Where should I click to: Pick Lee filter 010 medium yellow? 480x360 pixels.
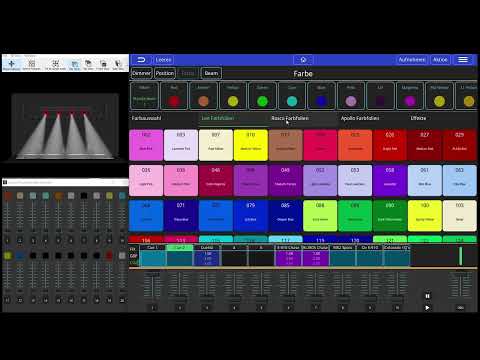[x=251, y=145]
